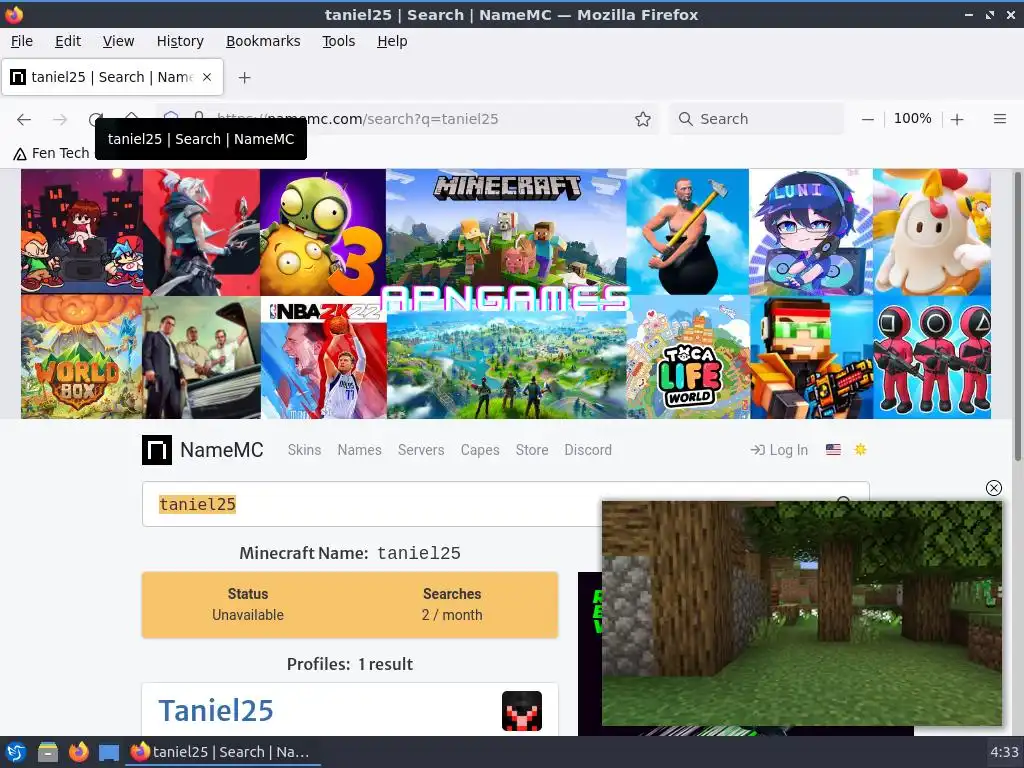Open the file manager from the taskbar
This screenshot has height=768, width=1024.
[47, 752]
